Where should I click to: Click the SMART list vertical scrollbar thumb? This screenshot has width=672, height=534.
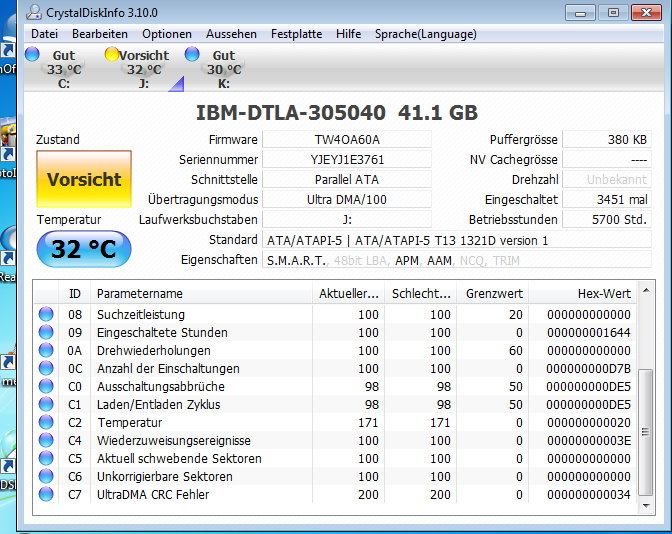pos(646,432)
